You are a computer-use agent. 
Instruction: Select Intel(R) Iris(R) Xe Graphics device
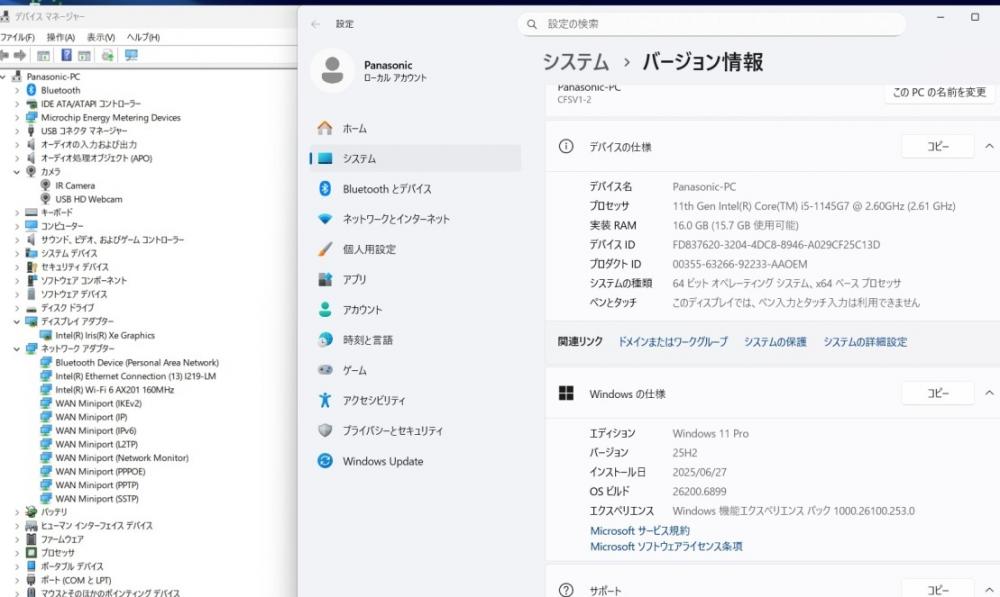[105, 336]
